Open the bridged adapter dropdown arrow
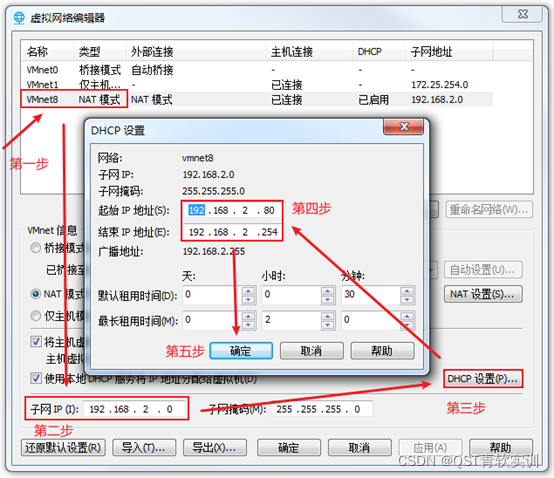The width and height of the screenshot is (554, 478). (433, 270)
